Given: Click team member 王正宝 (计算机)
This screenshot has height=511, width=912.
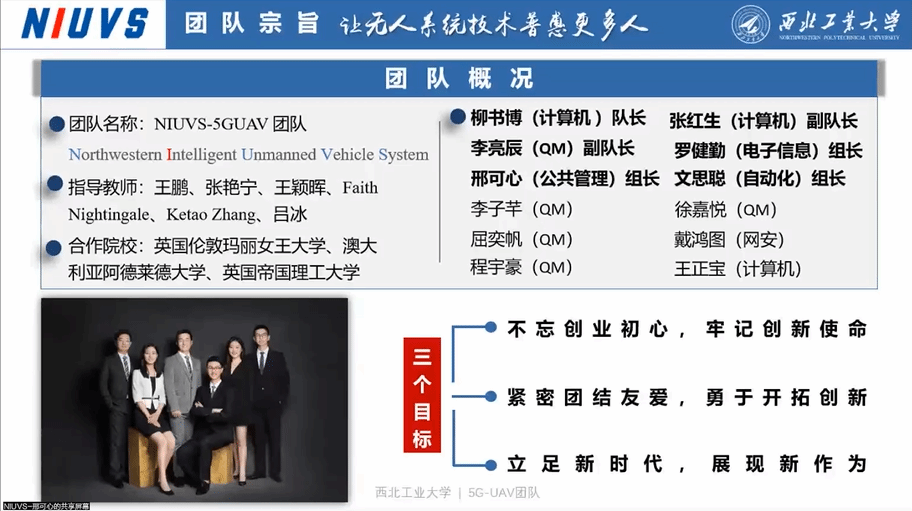Looking at the screenshot, I should [x=738, y=268].
